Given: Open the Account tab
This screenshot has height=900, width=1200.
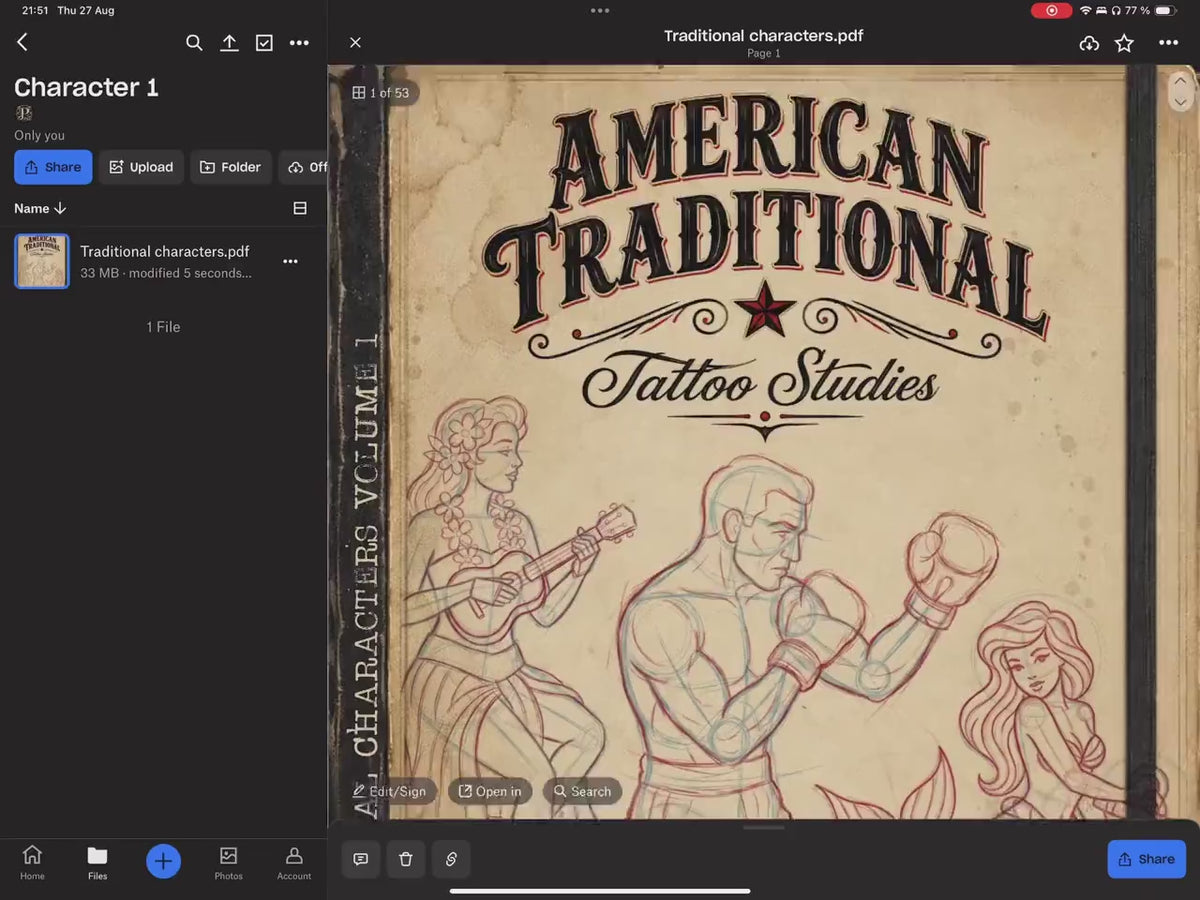Looking at the screenshot, I should click(294, 862).
